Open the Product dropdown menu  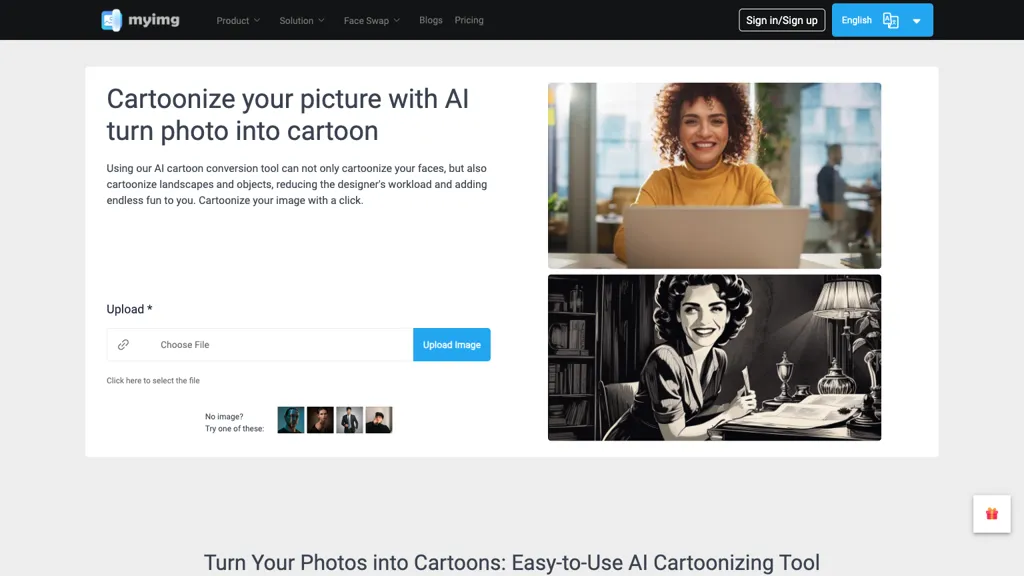coord(238,20)
